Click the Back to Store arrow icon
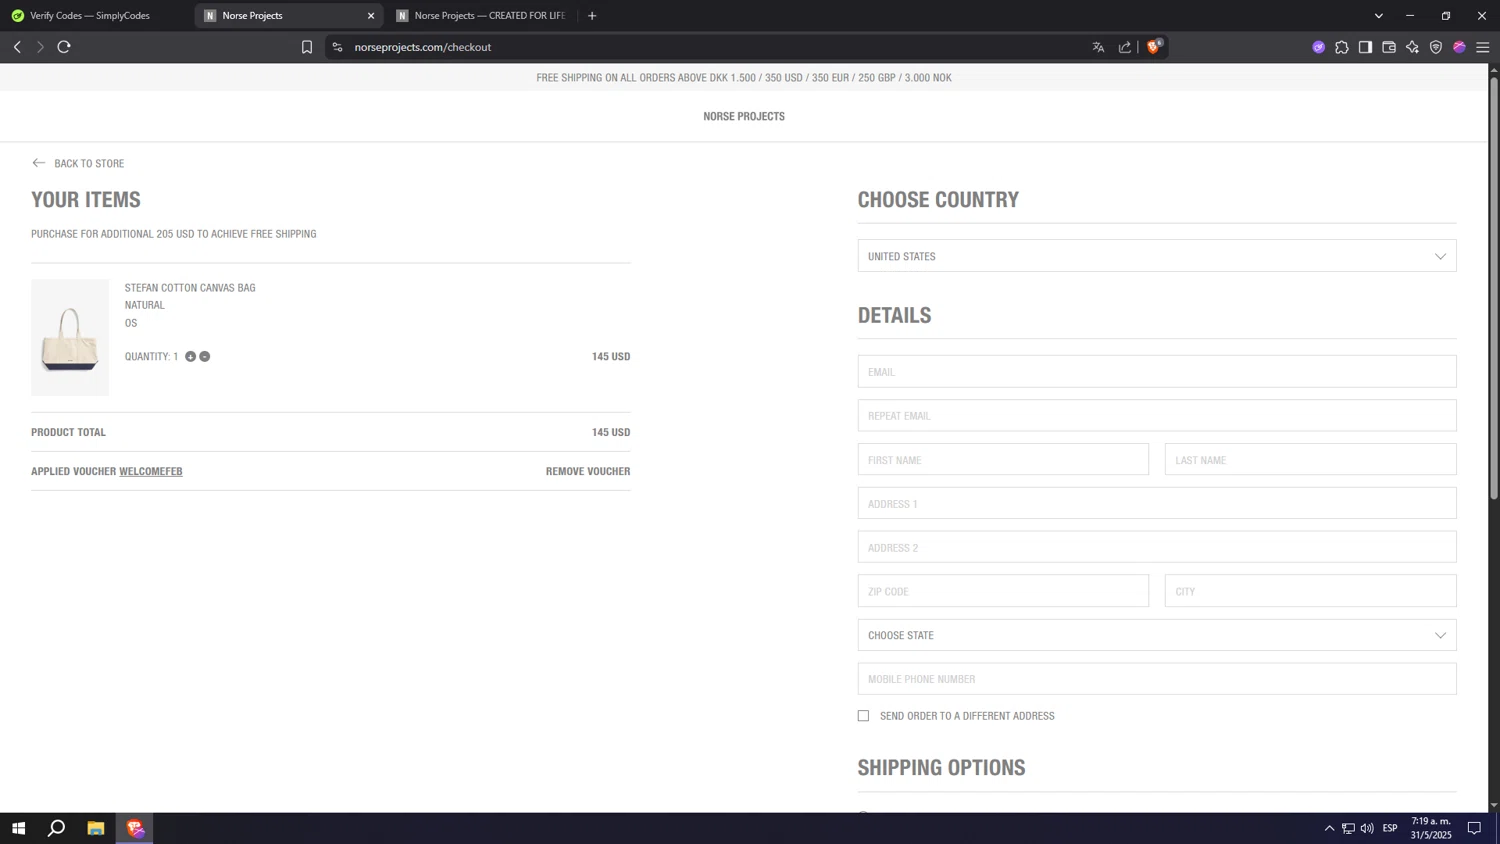 click(39, 163)
